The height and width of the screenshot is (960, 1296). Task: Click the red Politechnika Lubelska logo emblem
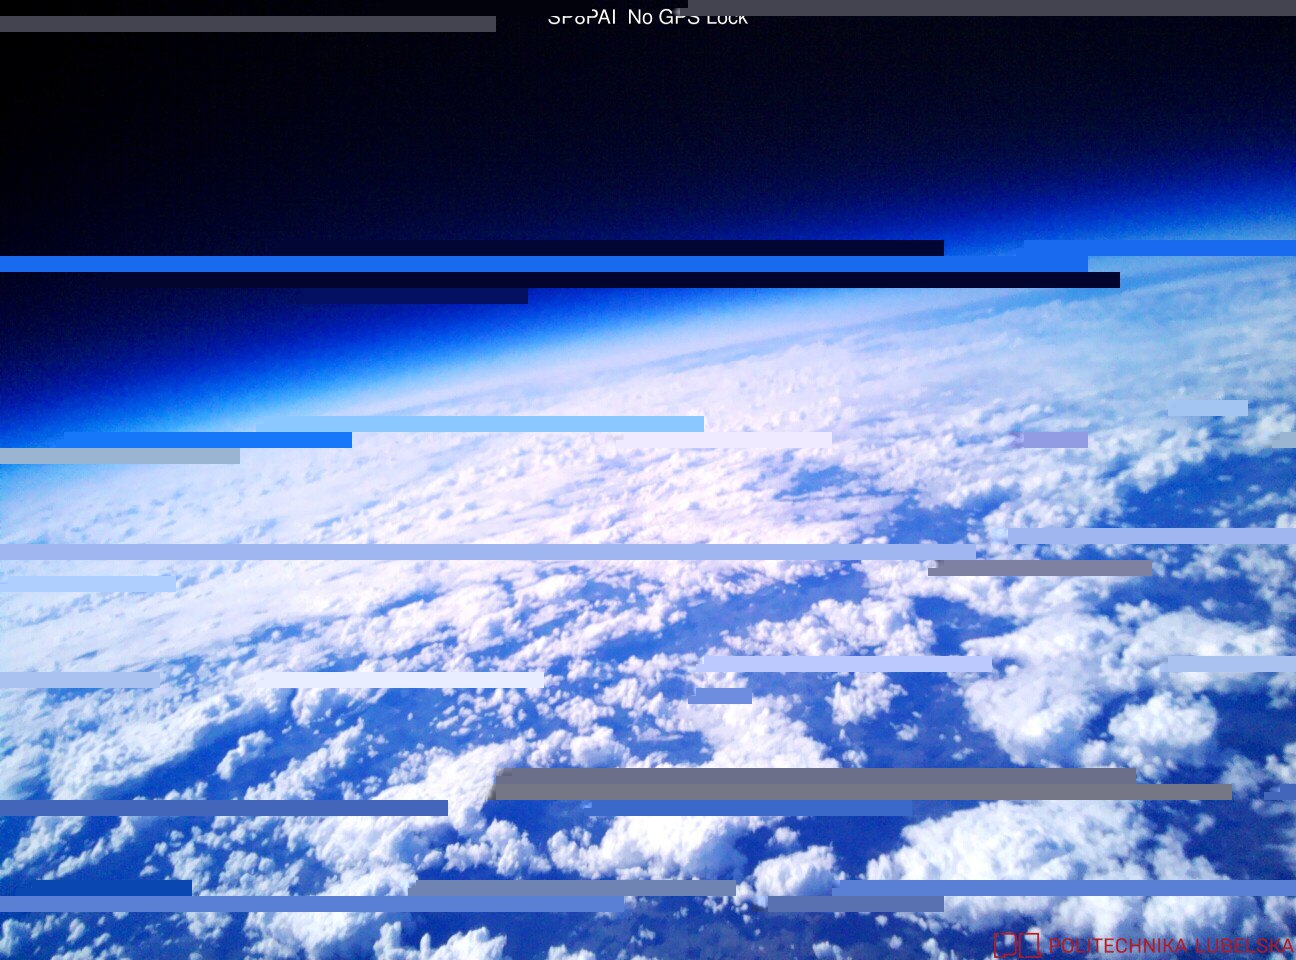(1017, 945)
